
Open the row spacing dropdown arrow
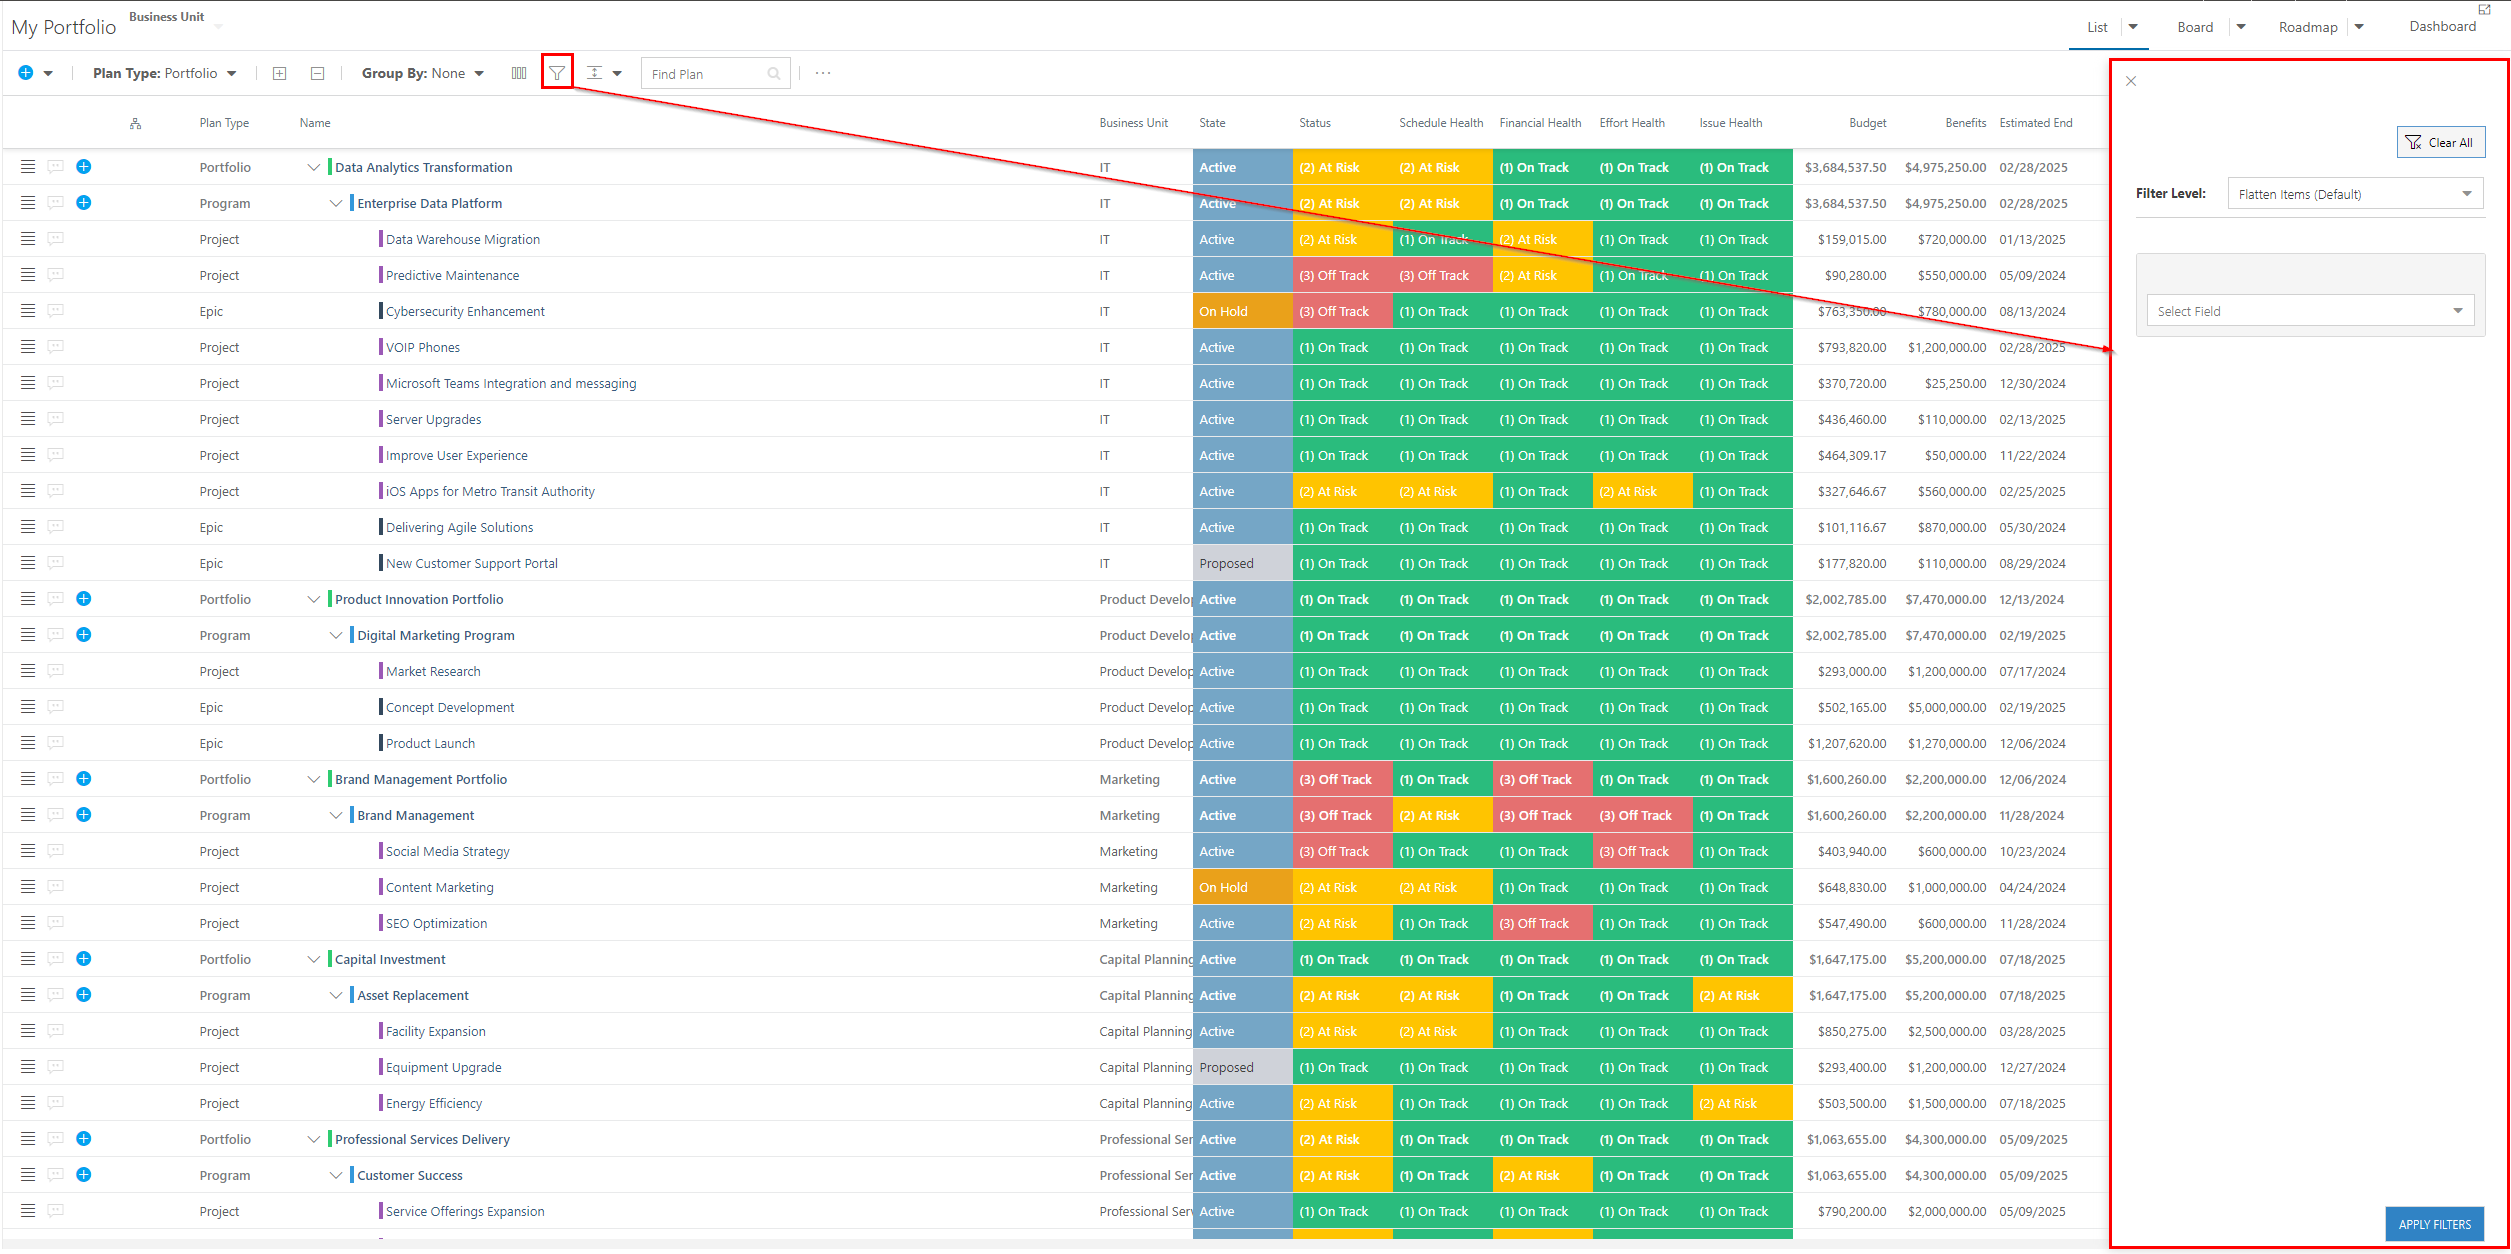point(617,74)
